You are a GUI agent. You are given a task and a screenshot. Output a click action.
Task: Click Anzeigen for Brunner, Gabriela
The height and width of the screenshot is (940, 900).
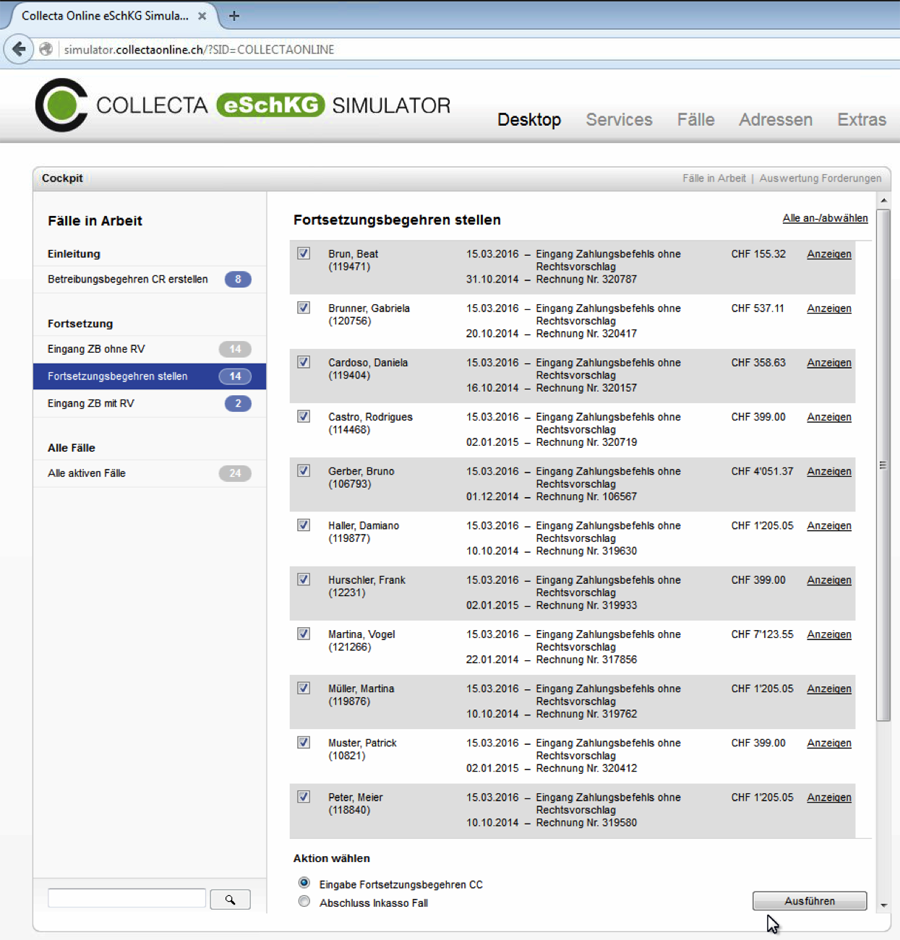click(x=829, y=308)
